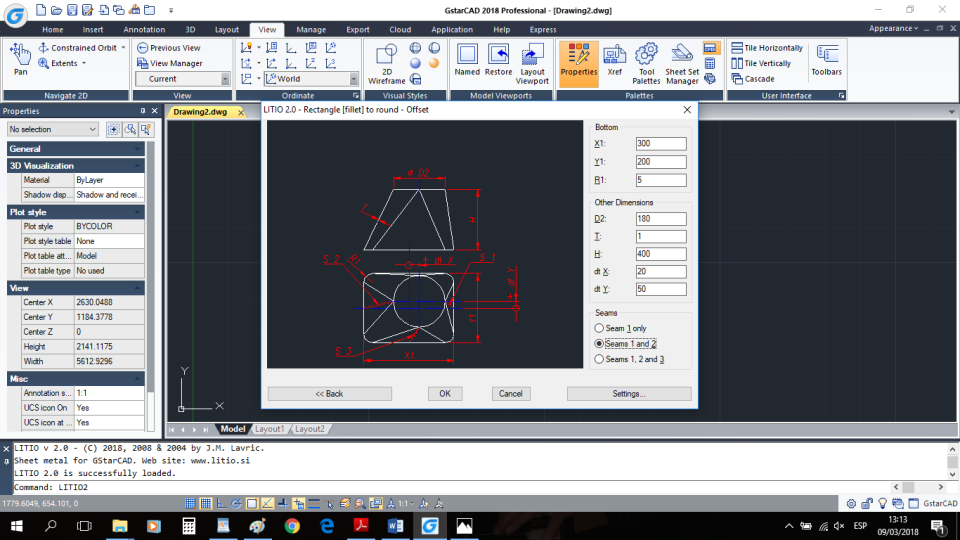The image size is (960, 540).
Task: Click the 'Settings...' button
Action: click(x=629, y=394)
